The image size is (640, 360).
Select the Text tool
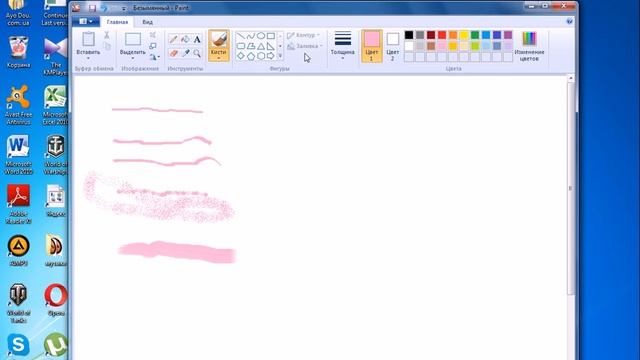pos(197,40)
